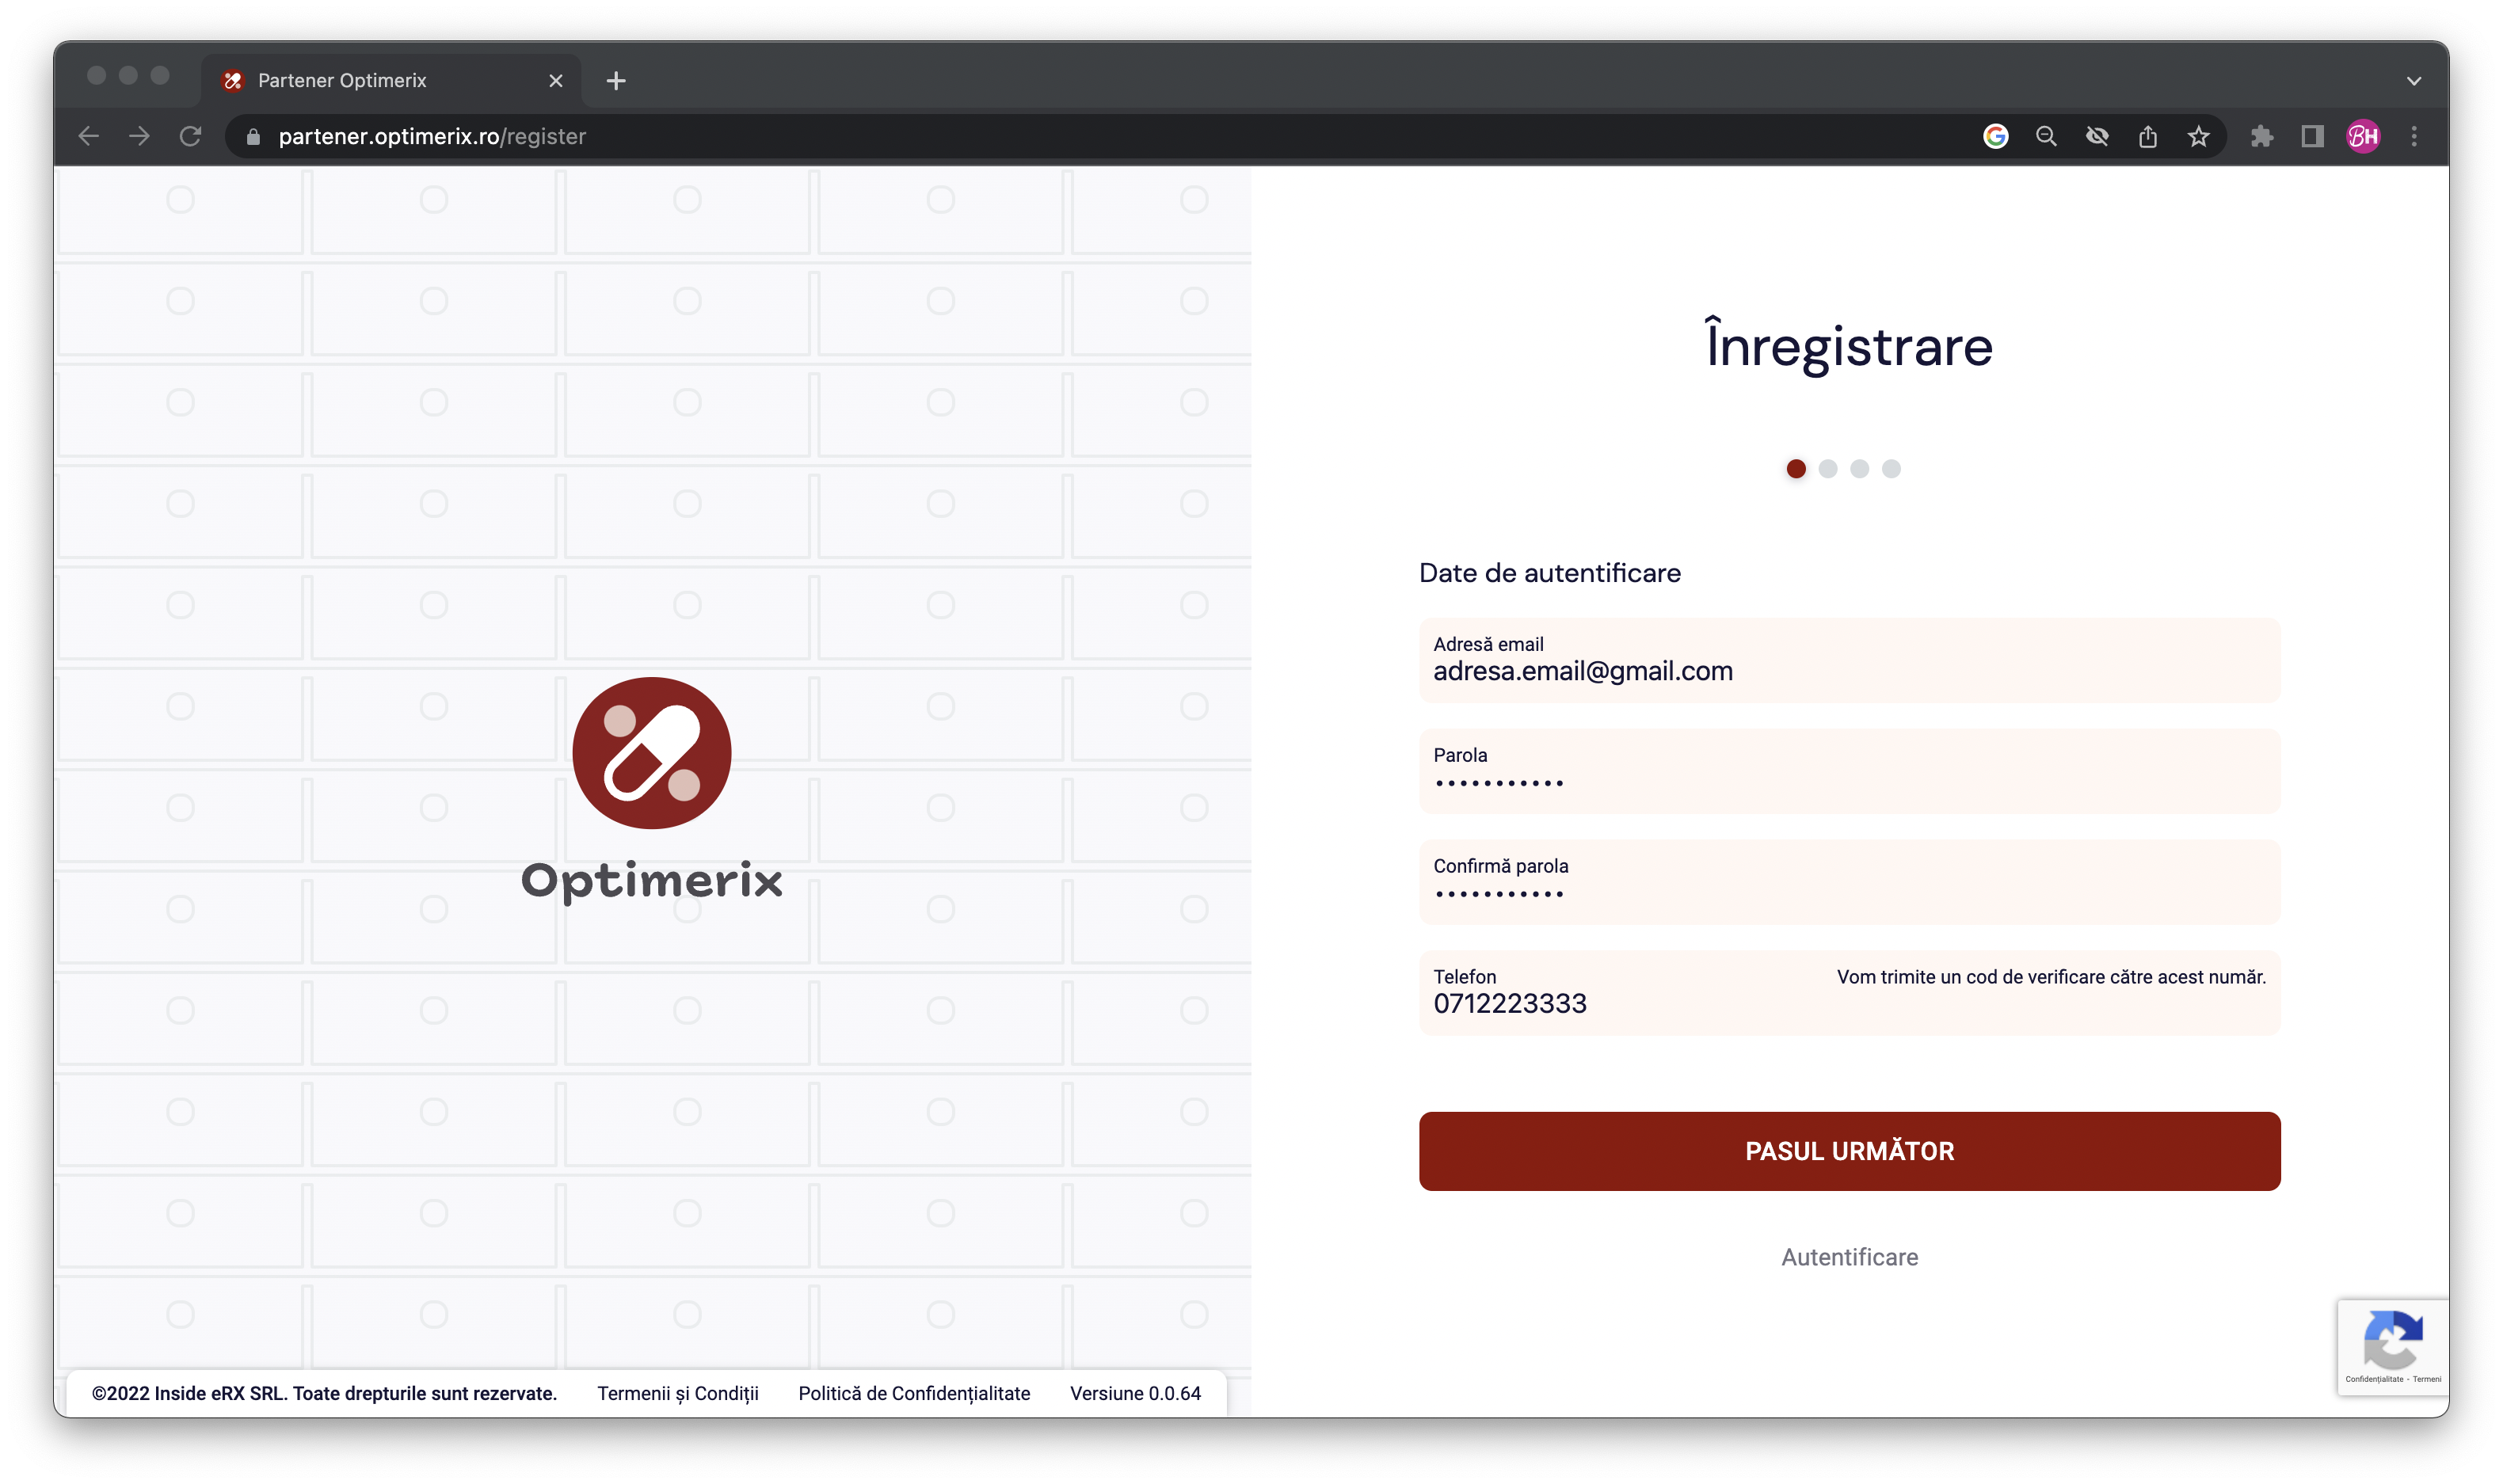Expand the tab search chevron
The height and width of the screenshot is (1484, 2503).
tap(2414, 81)
